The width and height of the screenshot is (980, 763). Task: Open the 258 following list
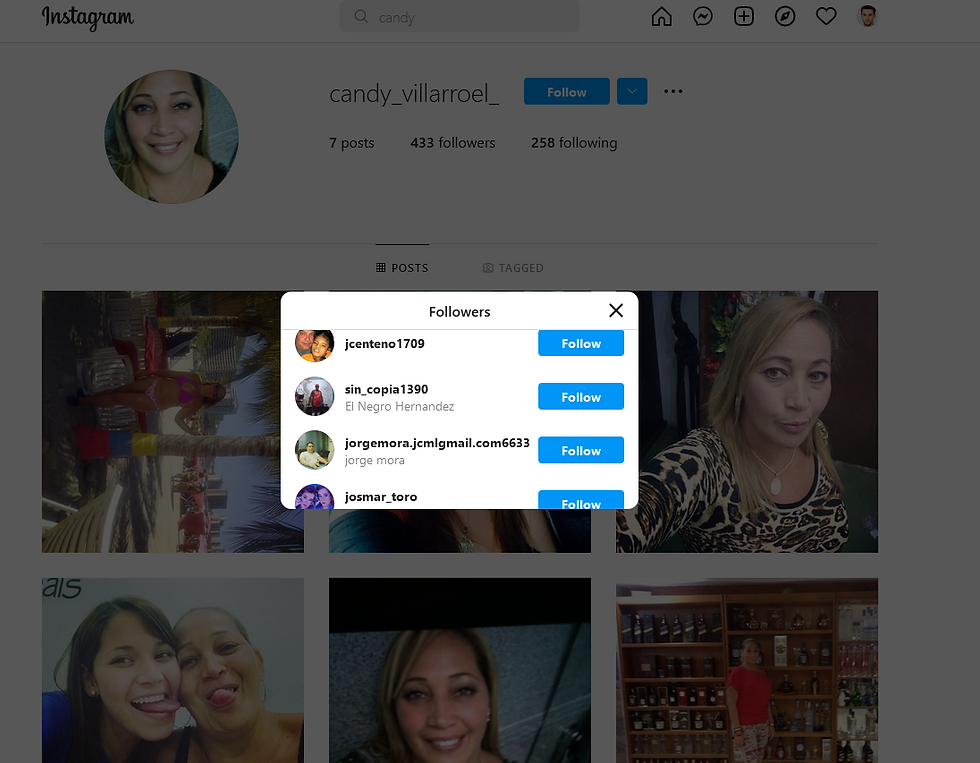point(574,143)
